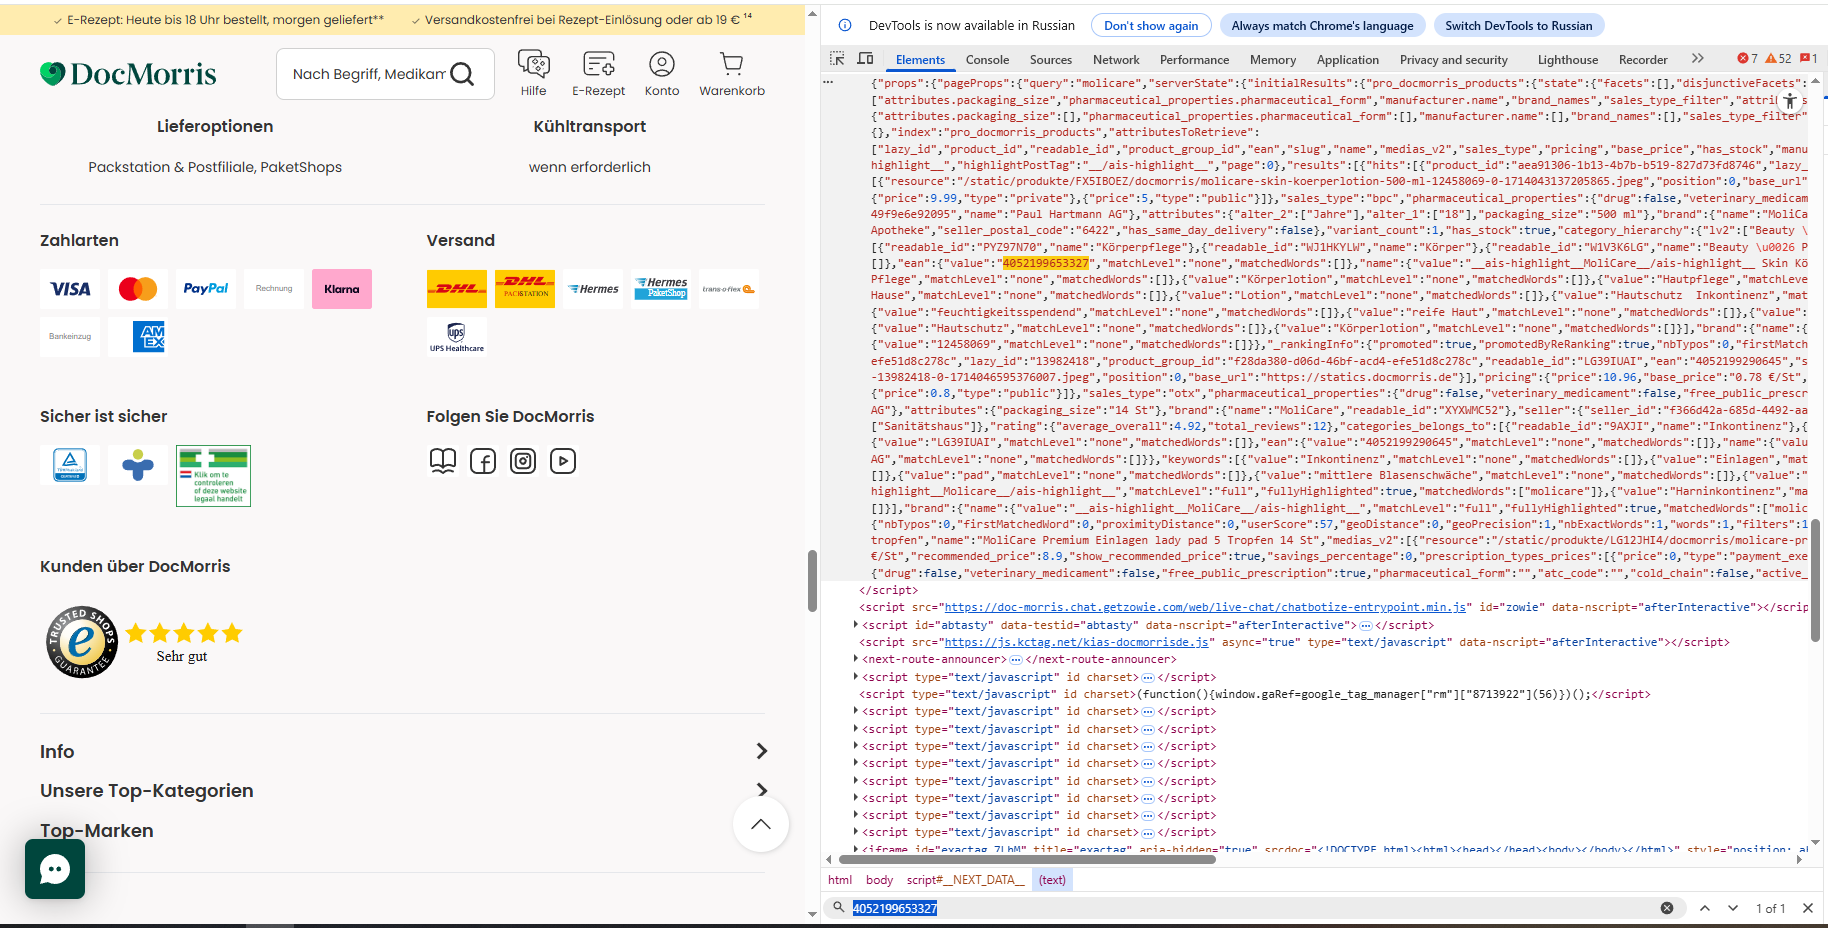
Task: Click the DevTools horizontal scrollbar
Action: [1027, 859]
